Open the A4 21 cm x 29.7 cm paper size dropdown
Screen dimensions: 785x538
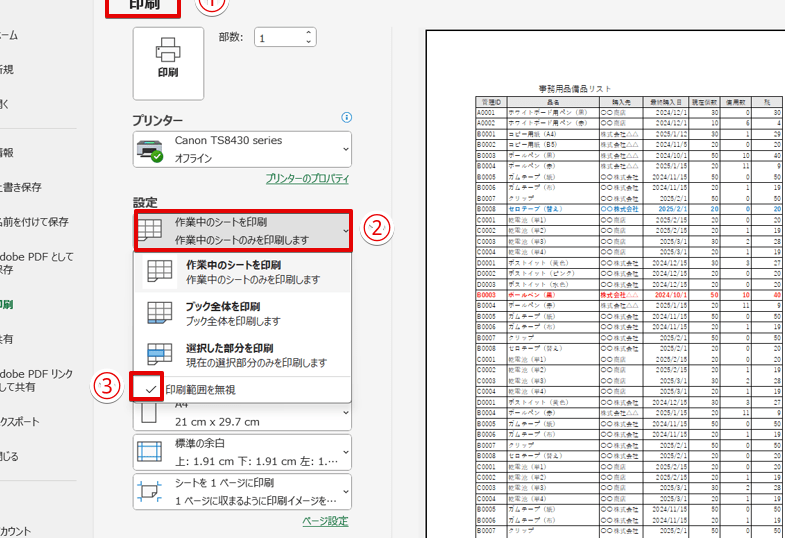click(x=242, y=416)
